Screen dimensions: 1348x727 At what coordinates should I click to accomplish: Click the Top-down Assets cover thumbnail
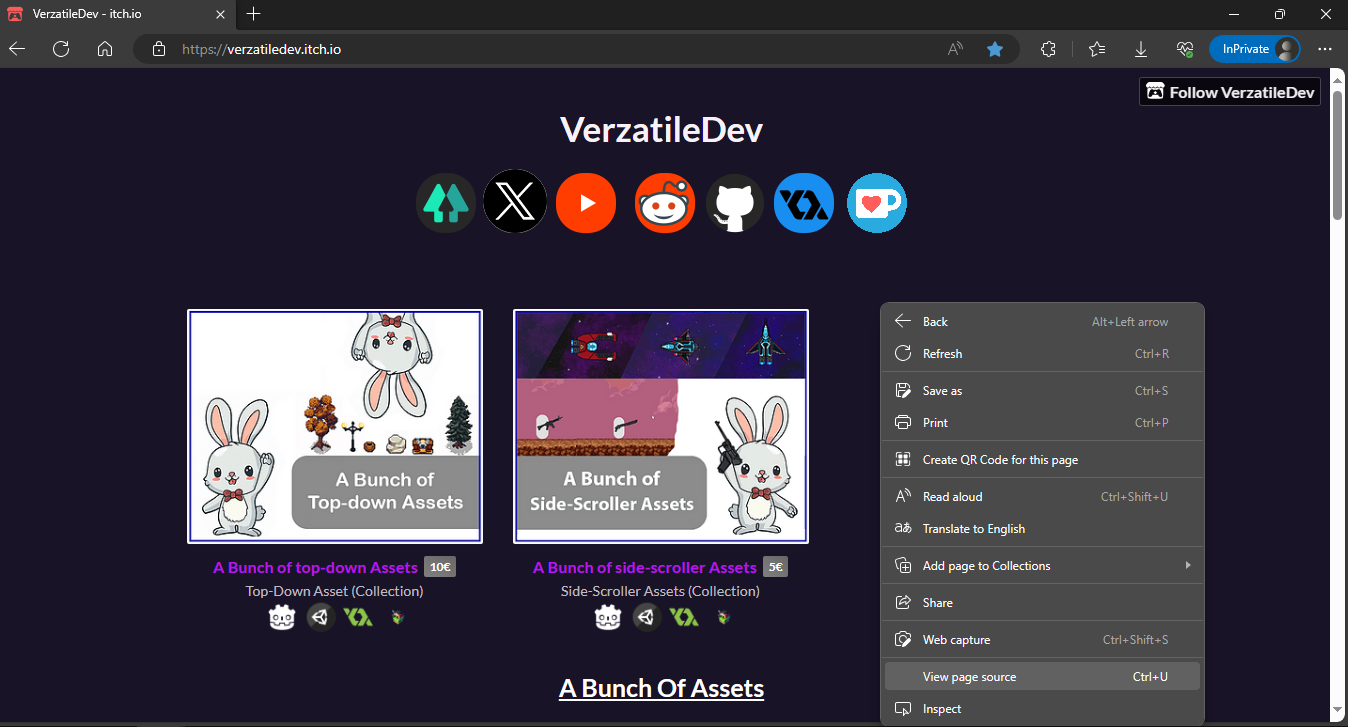click(335, 426)
